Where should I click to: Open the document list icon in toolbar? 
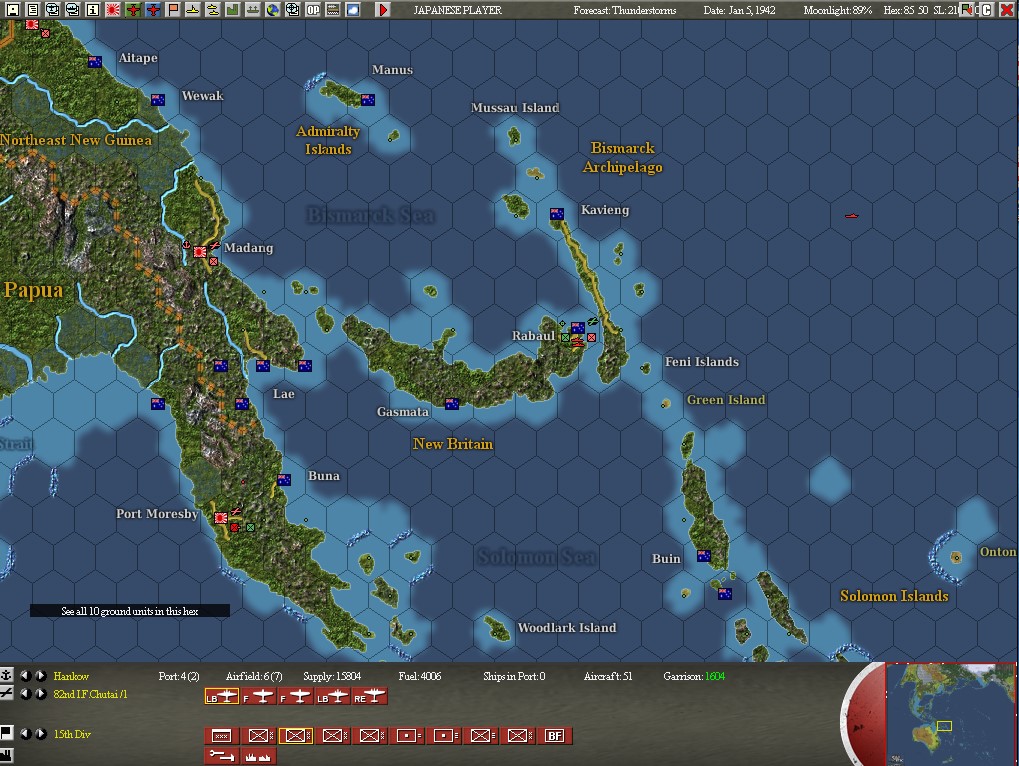click(x=32, y=10)
